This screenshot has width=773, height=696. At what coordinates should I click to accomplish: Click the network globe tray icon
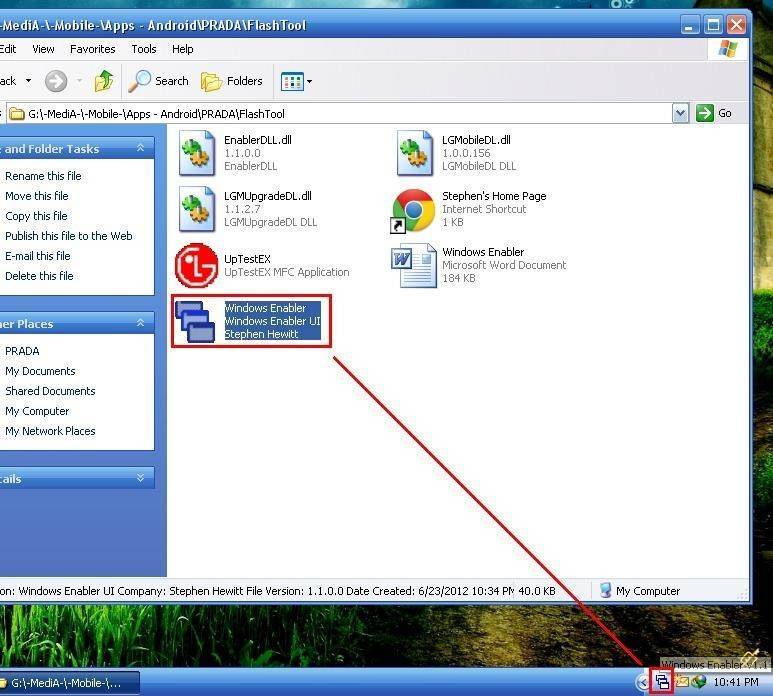pos(699,682)
